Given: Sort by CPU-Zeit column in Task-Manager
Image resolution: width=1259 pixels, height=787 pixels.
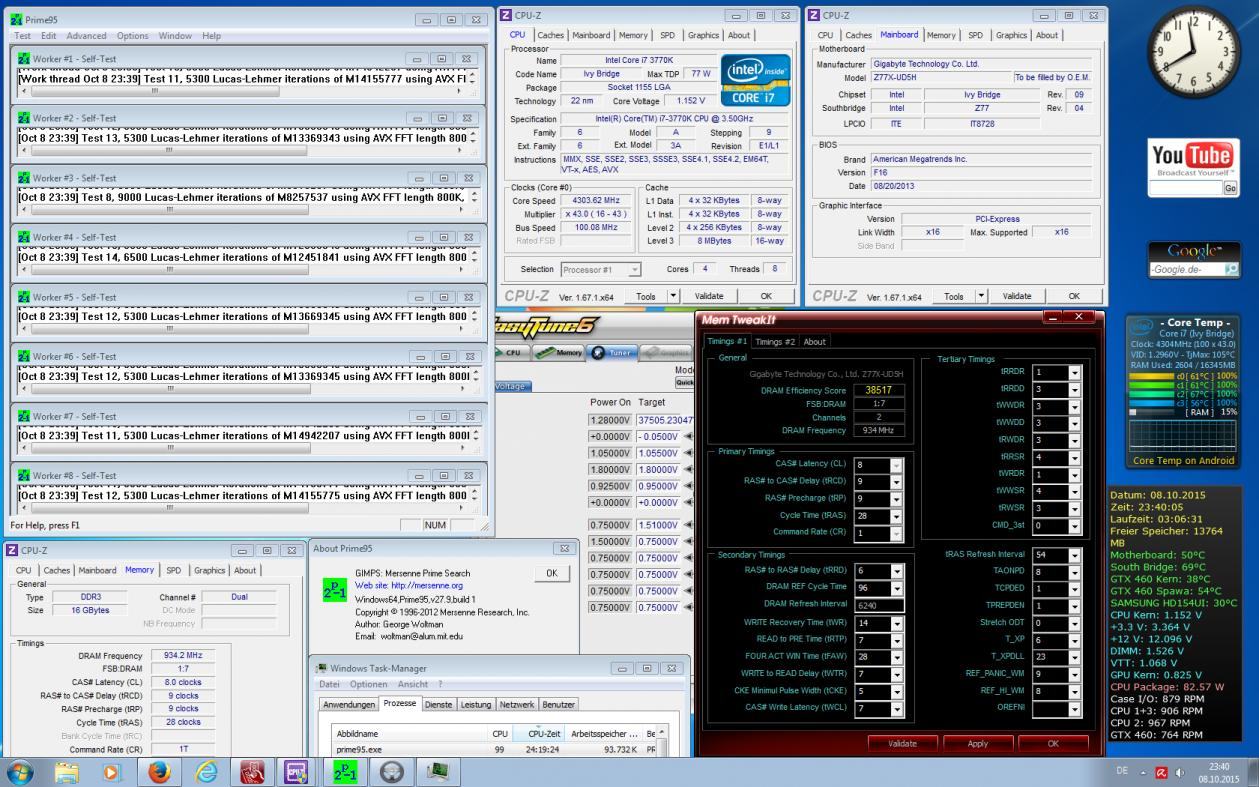Looking at the screenshot, I should (538, 733).
